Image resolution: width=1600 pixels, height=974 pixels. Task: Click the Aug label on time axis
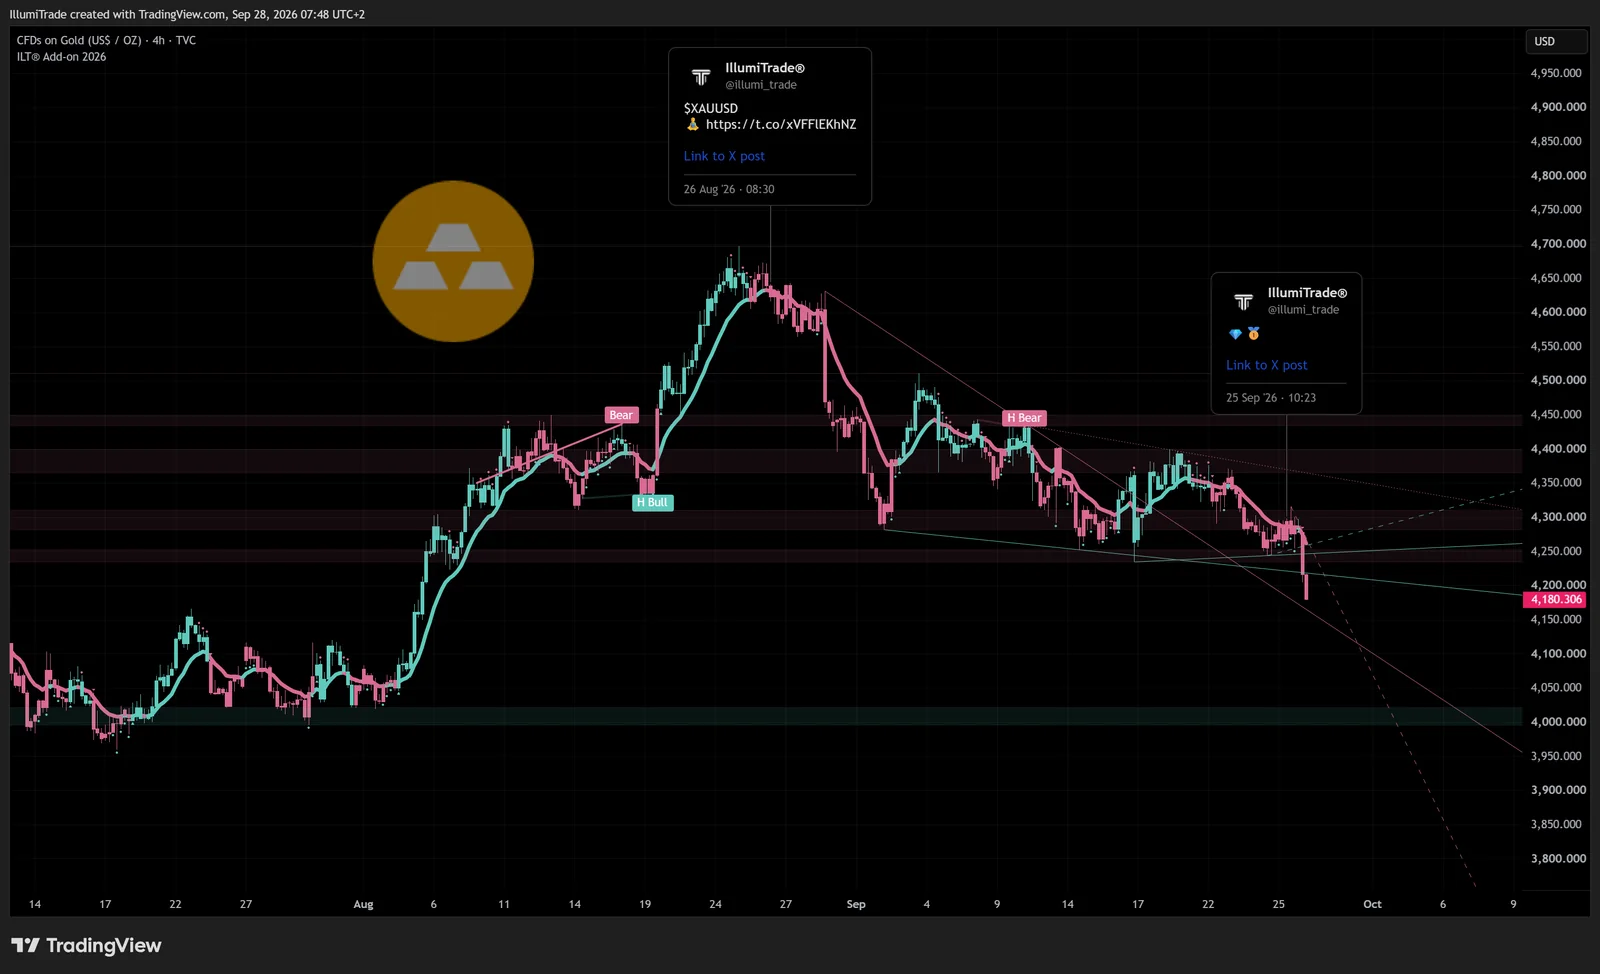pos(363,904)
